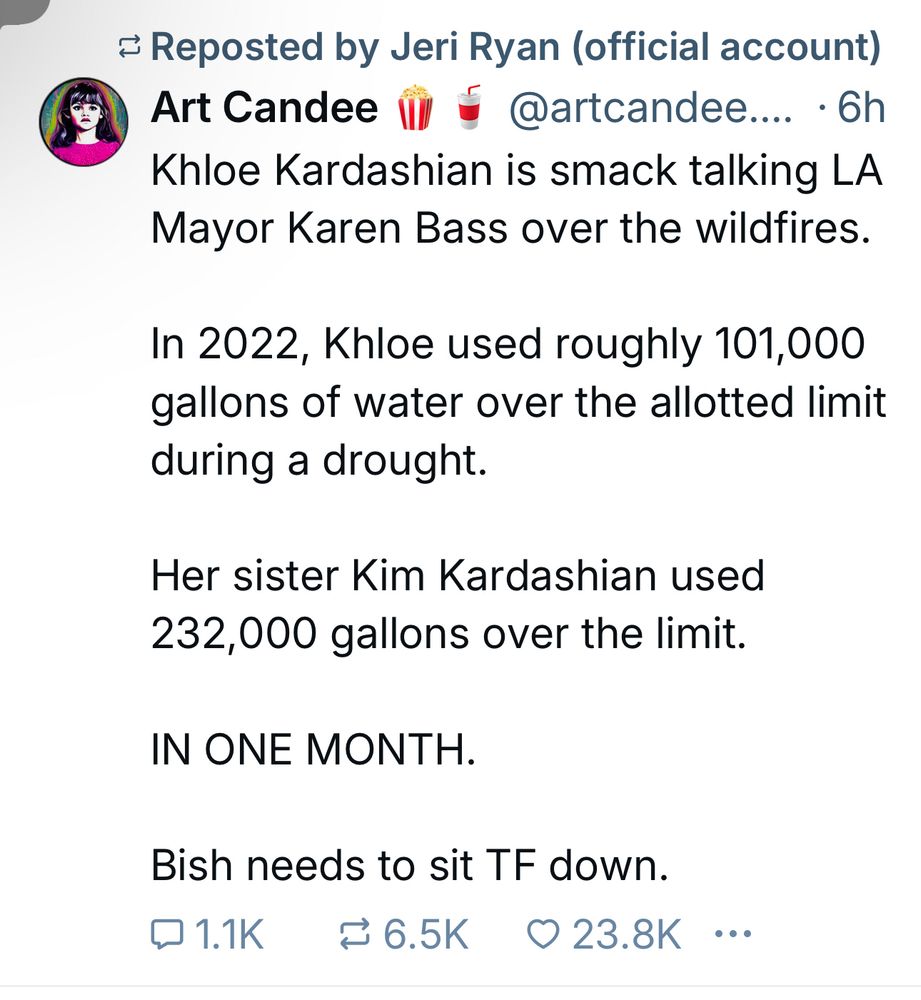Repost this post via the arrows icon

354,936
